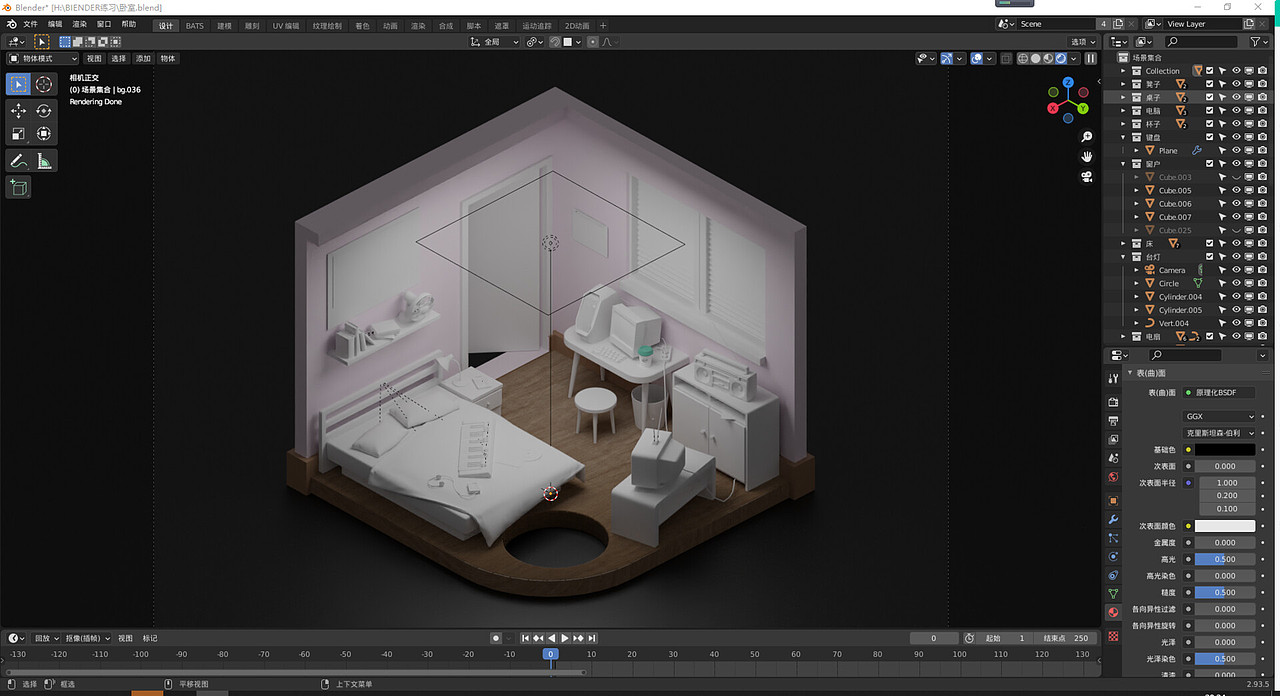Collapse the 台灯 collection
Image resolution: width=1280 pixels, height=696 pixels.
[1124, 257]
